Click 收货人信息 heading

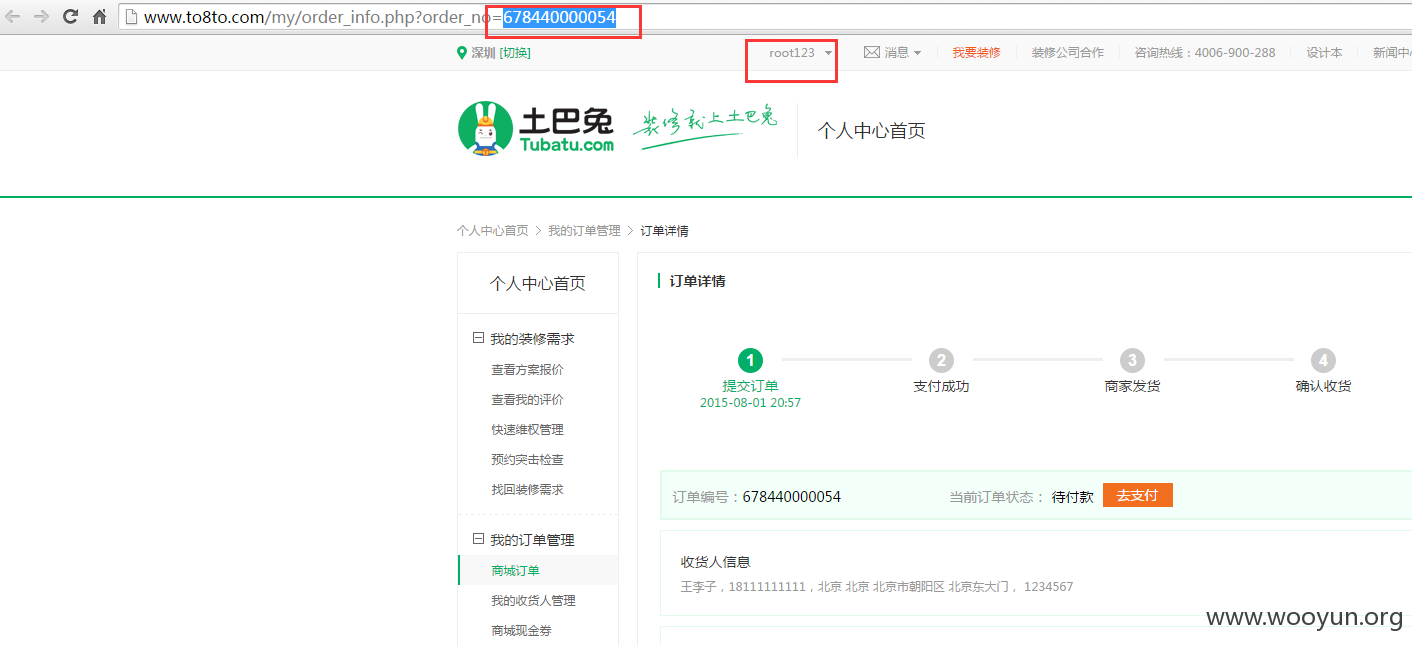(x=716, y=562)
